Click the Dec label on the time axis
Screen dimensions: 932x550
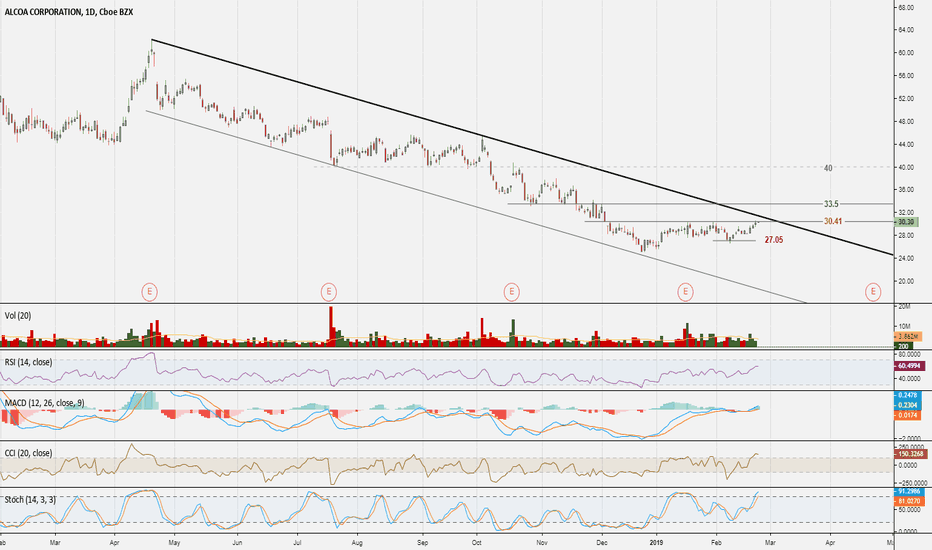point(602,542)
